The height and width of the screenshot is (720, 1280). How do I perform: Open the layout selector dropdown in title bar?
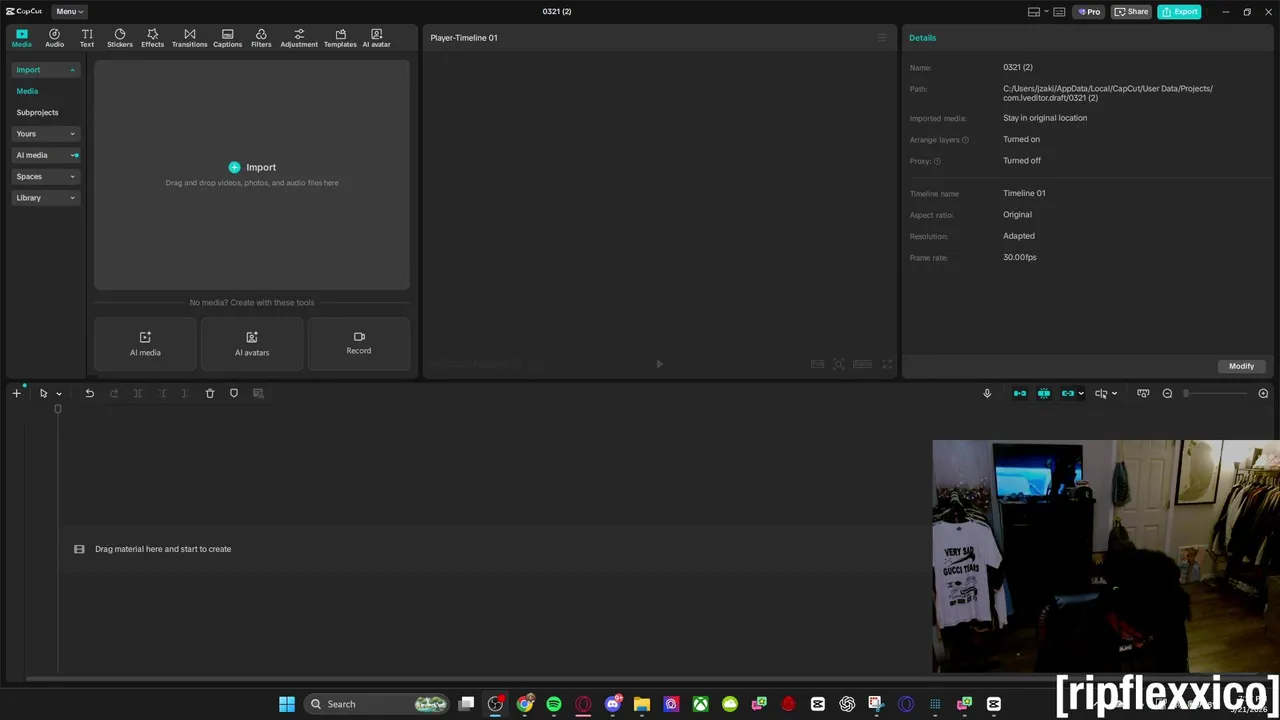point(1038,12)
